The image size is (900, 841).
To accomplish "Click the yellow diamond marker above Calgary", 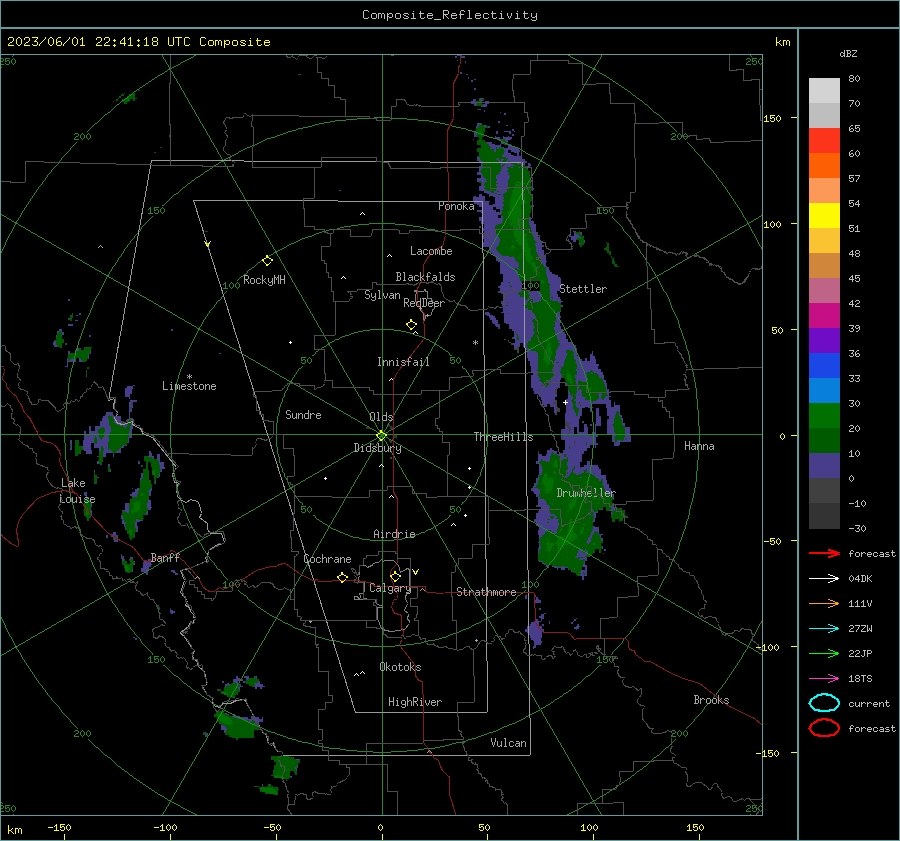I will click(395, 576).
